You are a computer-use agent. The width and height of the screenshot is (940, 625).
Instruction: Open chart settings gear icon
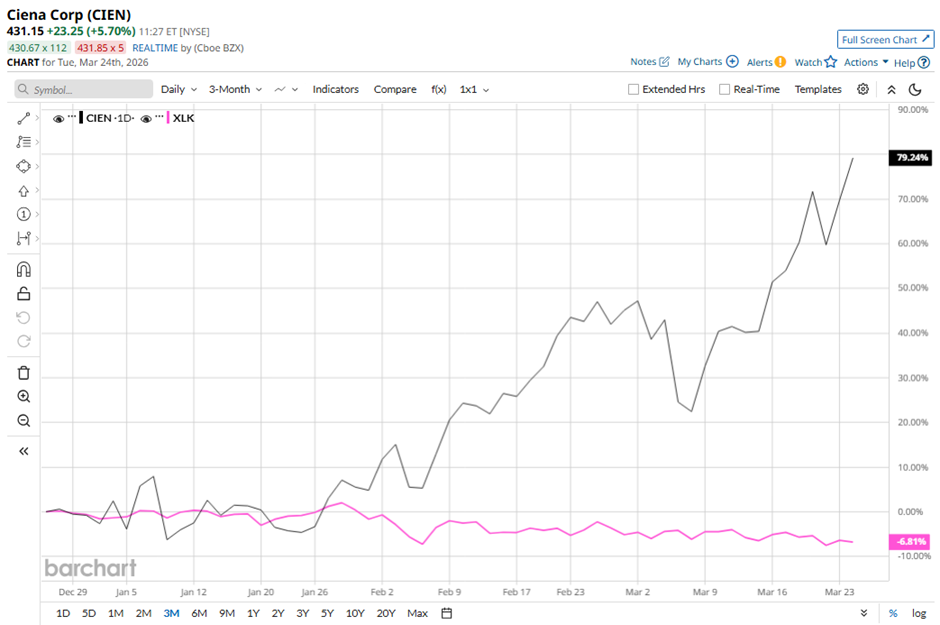point(863,89)
